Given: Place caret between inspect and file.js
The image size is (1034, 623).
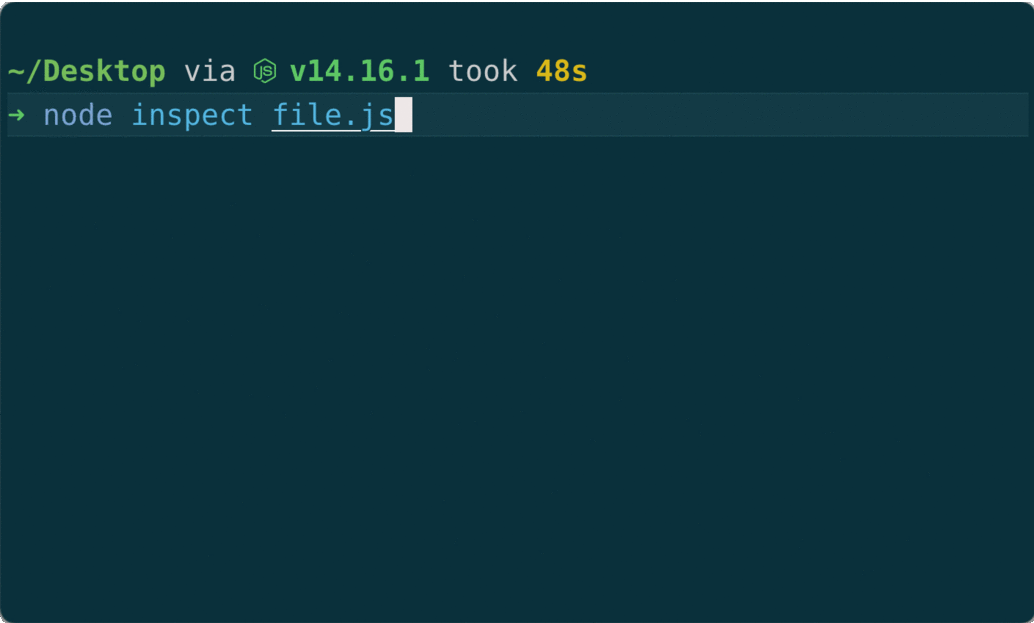Looking at the screenshot, I should 263,115.
